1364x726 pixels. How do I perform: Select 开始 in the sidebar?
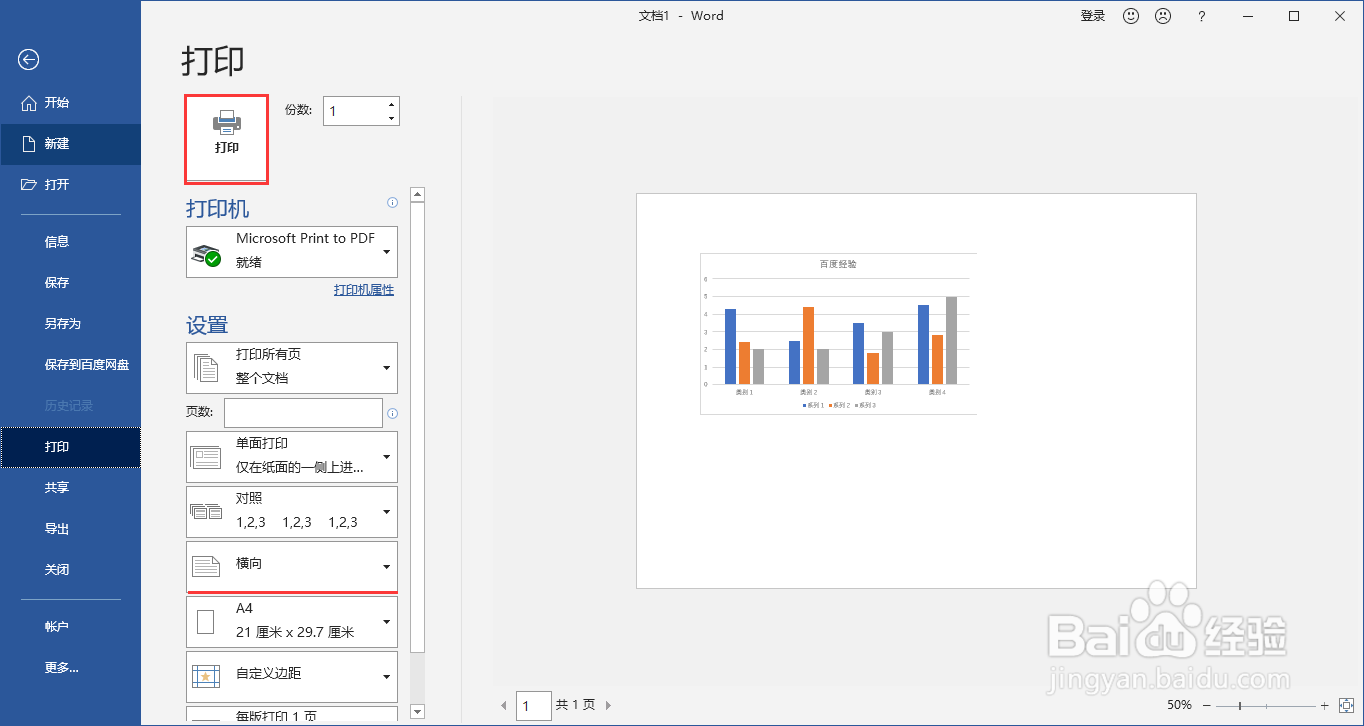[x=70, y=103]
